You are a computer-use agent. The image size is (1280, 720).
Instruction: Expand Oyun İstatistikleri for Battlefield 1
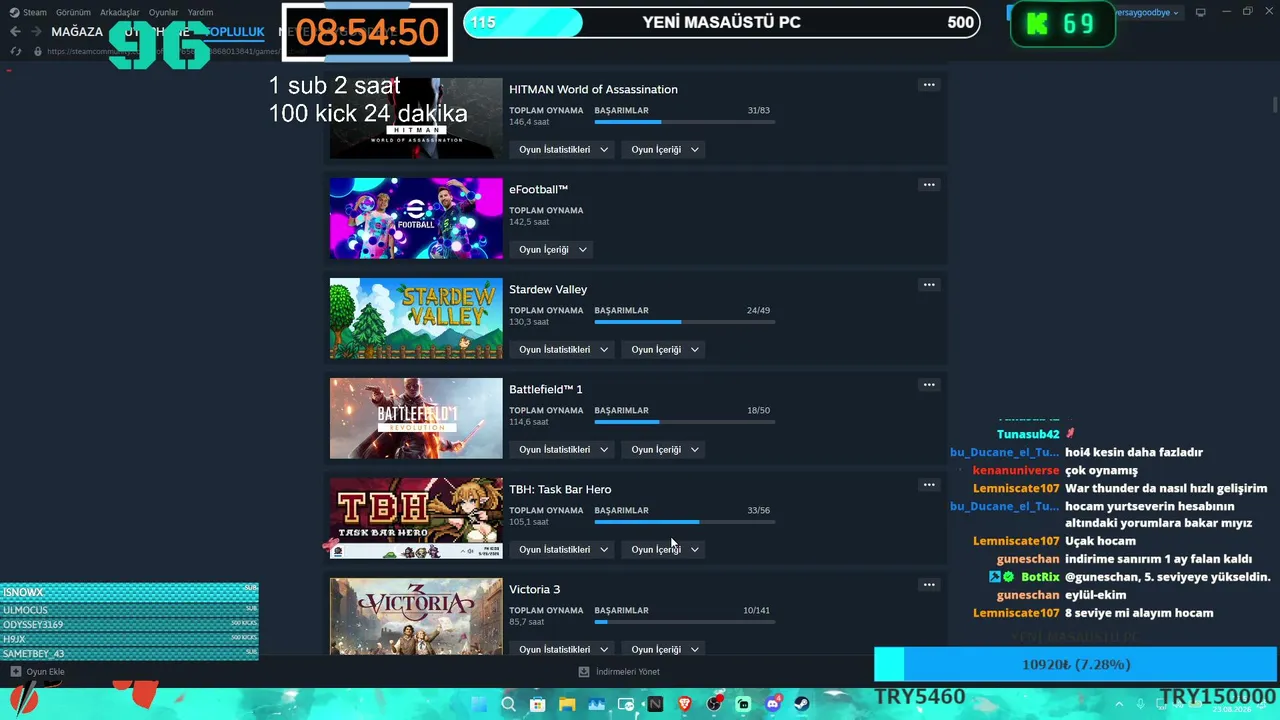[563, 450]
